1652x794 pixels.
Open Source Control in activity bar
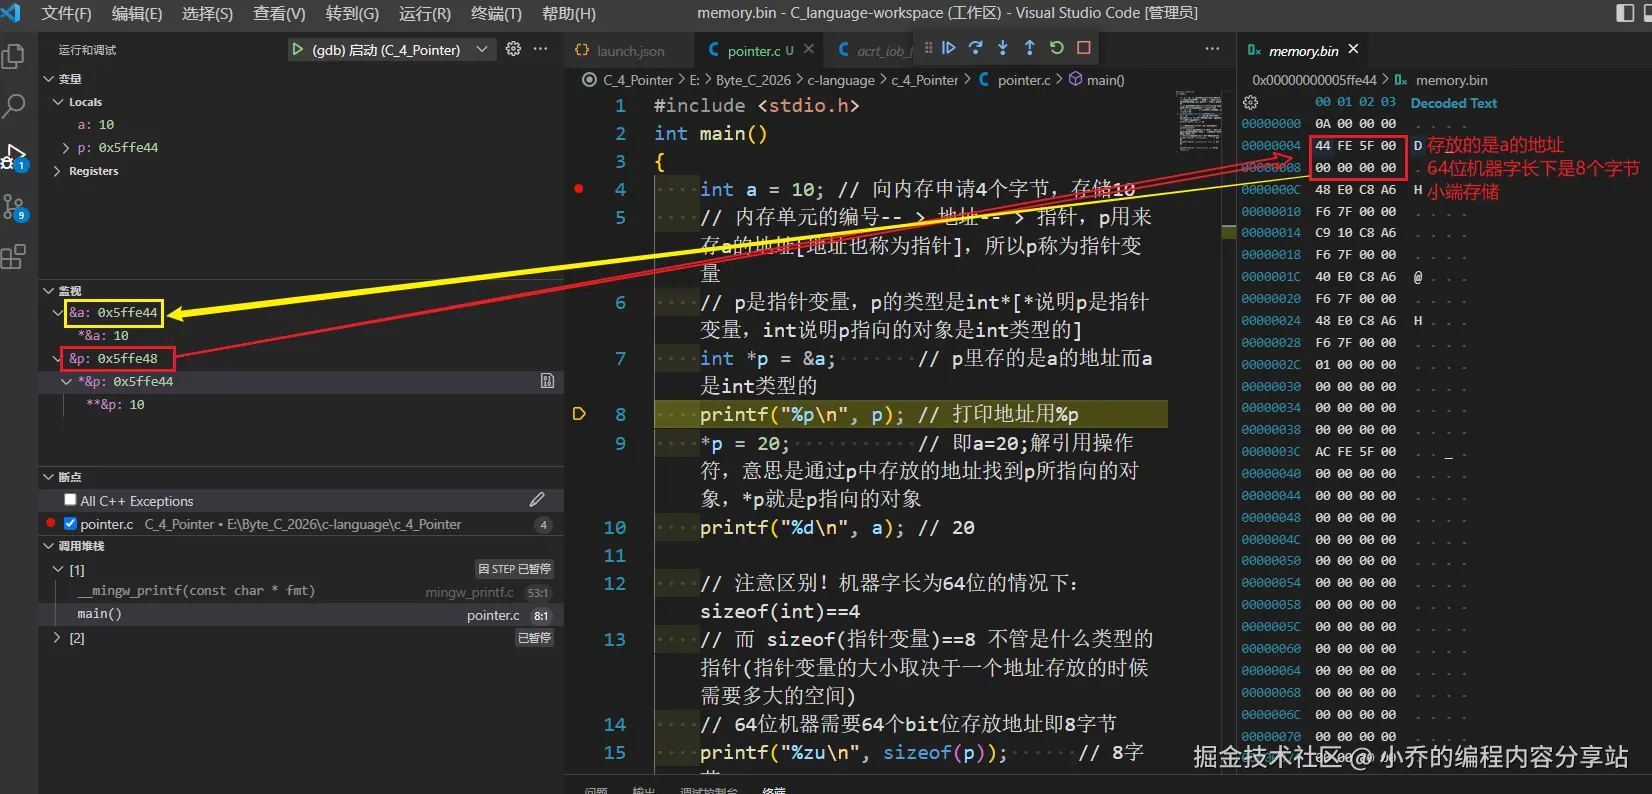tap(14, 207)
